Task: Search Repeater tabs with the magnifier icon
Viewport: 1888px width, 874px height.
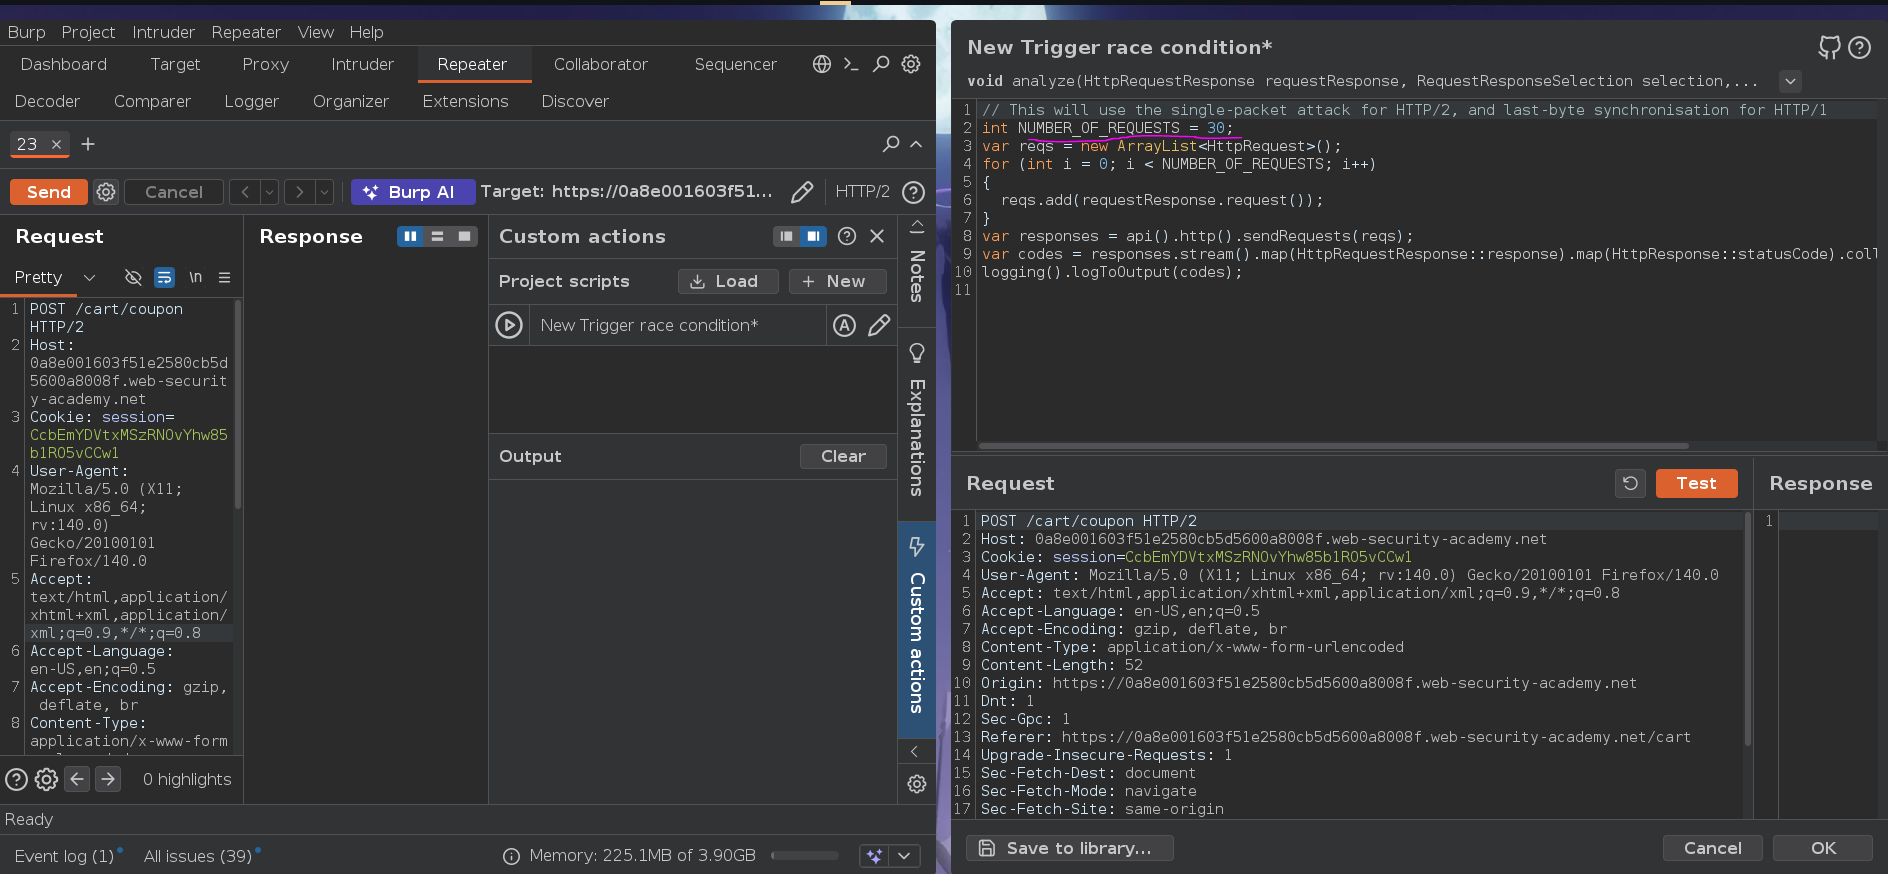Action: (x=890, y=144)
